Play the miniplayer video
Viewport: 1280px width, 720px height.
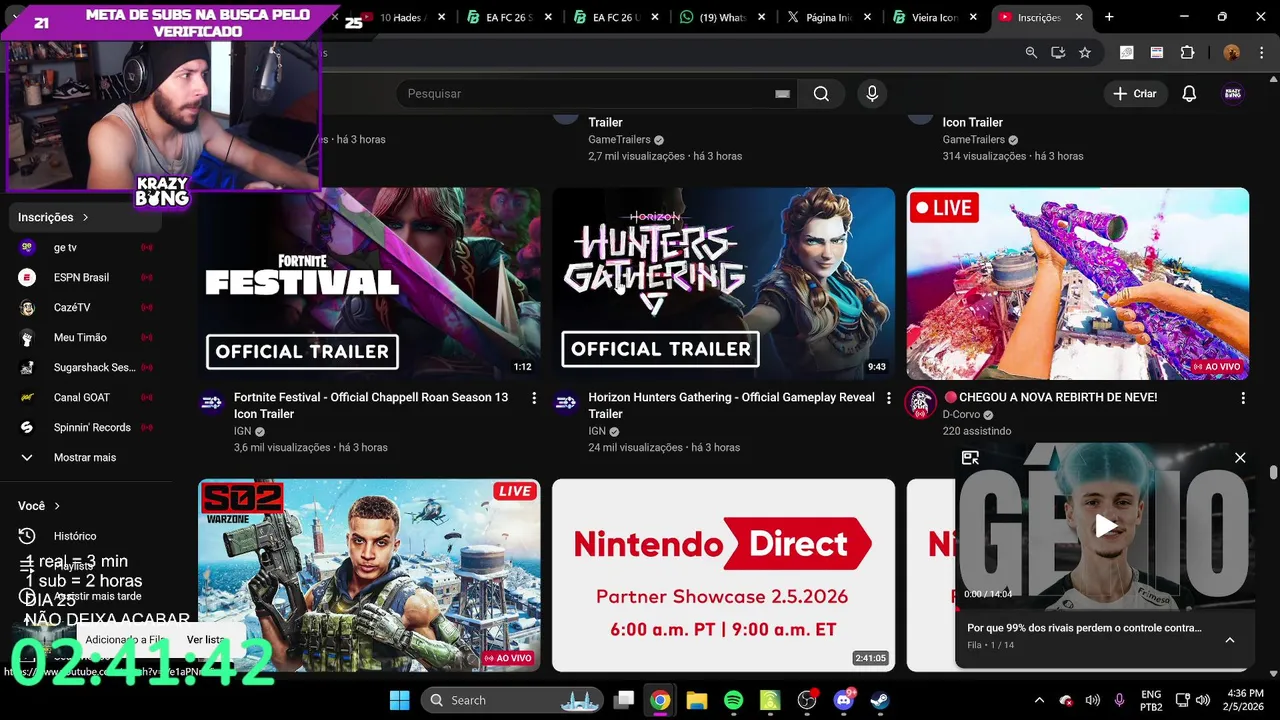click(1105, 526)
